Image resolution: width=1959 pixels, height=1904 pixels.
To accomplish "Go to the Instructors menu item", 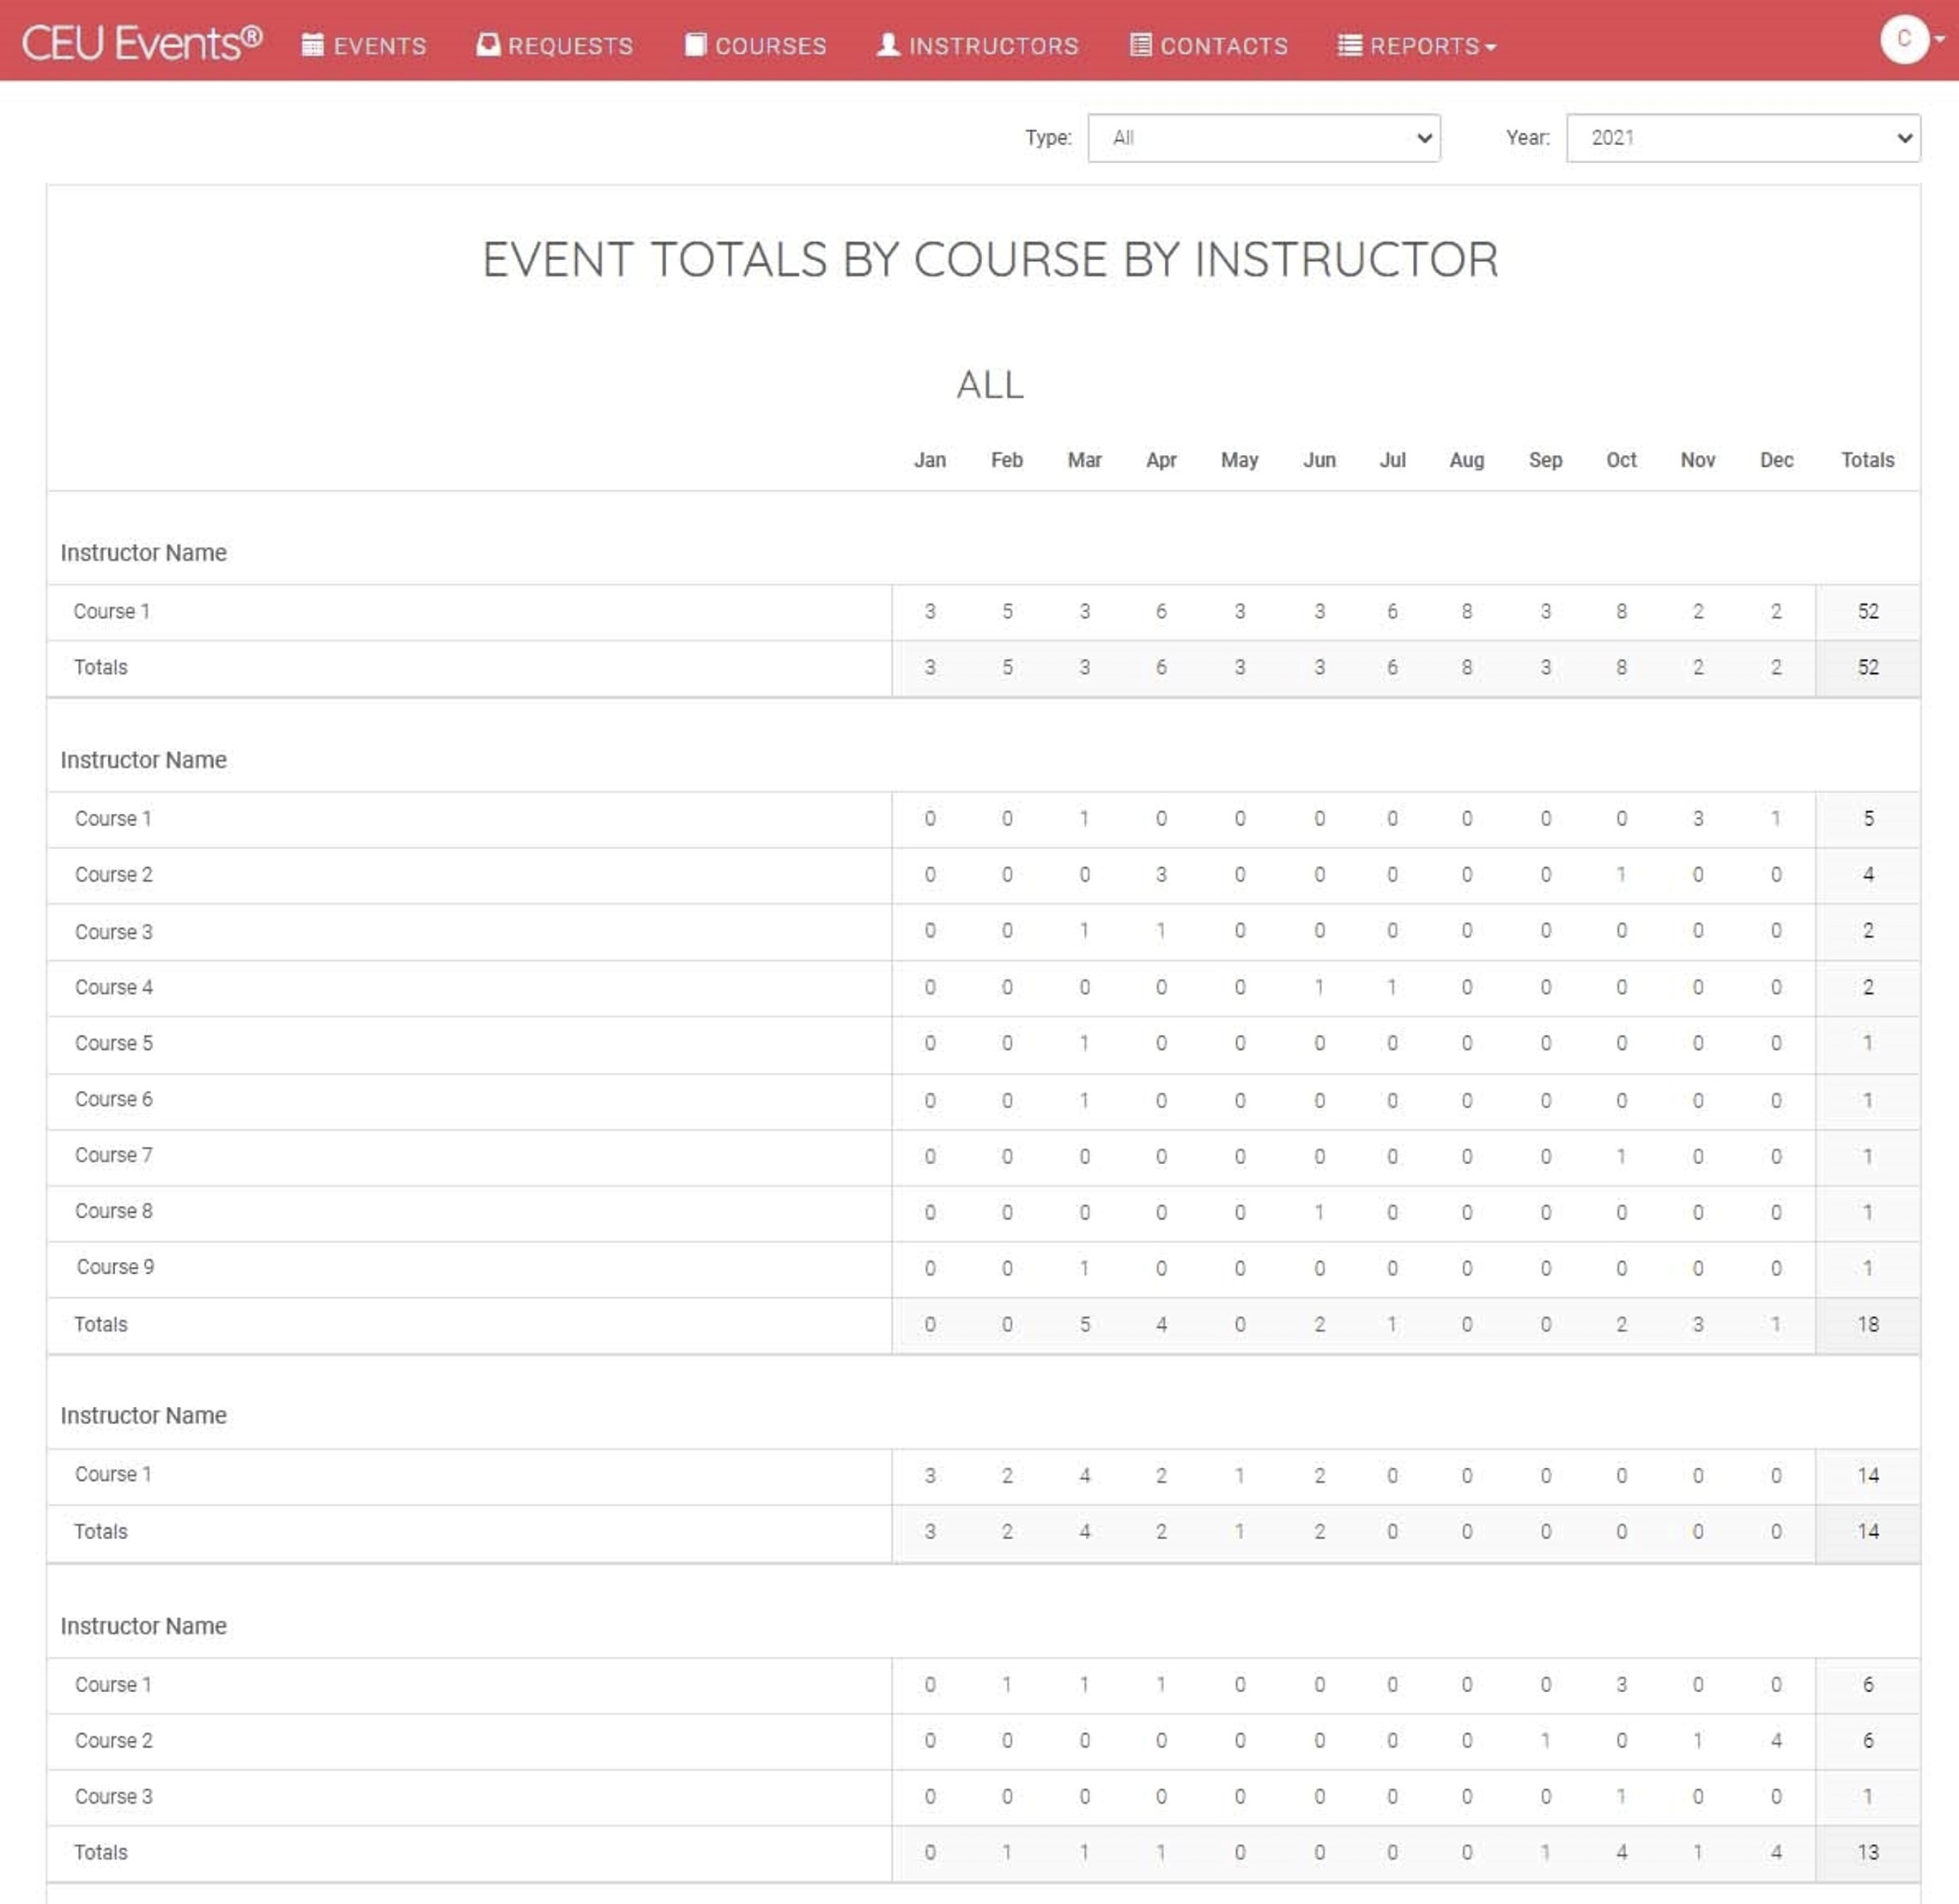I will click(993, 46).
